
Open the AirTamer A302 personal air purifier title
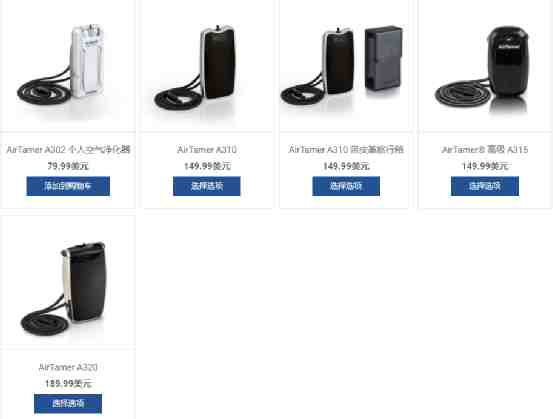68,150
